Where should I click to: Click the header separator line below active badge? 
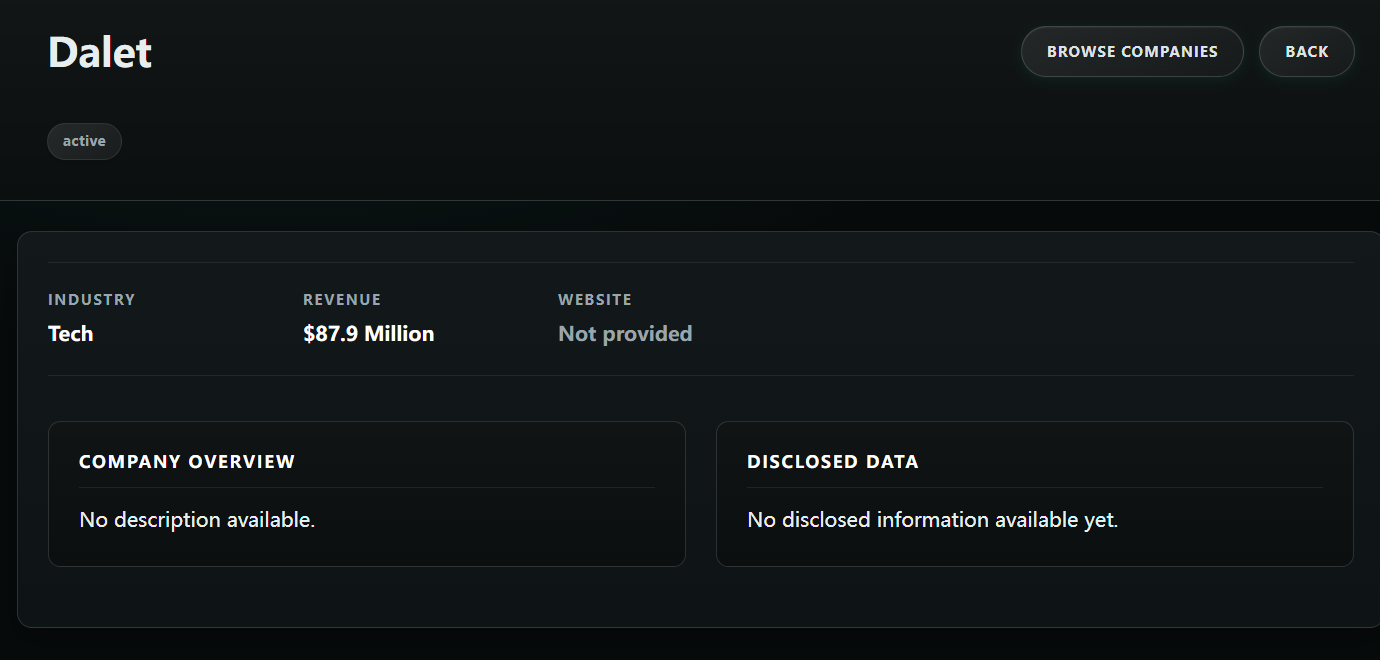tap(690, 200)
